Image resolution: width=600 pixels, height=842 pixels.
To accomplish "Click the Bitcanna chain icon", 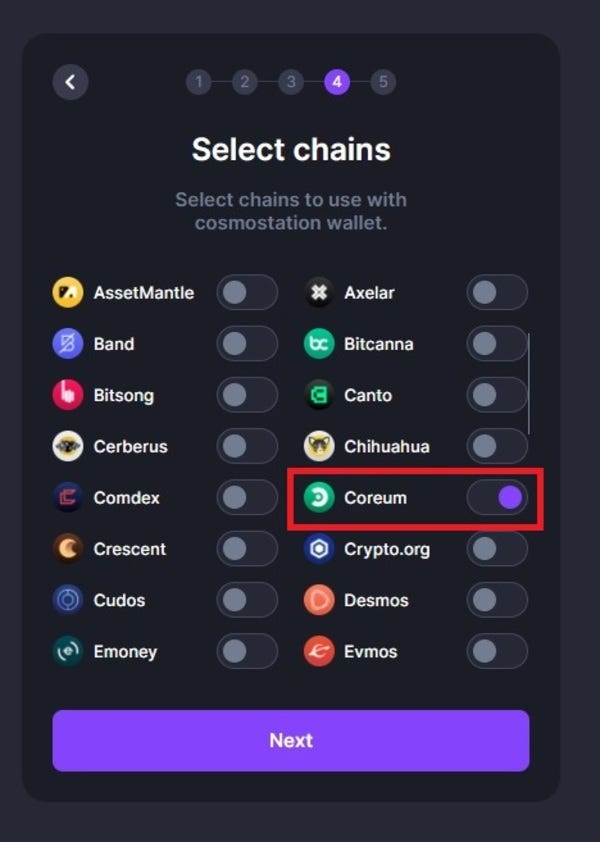I will click(x=319, y=344).
